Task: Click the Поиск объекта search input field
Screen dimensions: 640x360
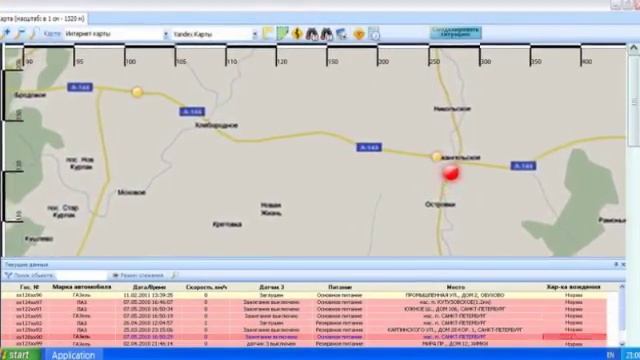Action: tap(81, 276)
